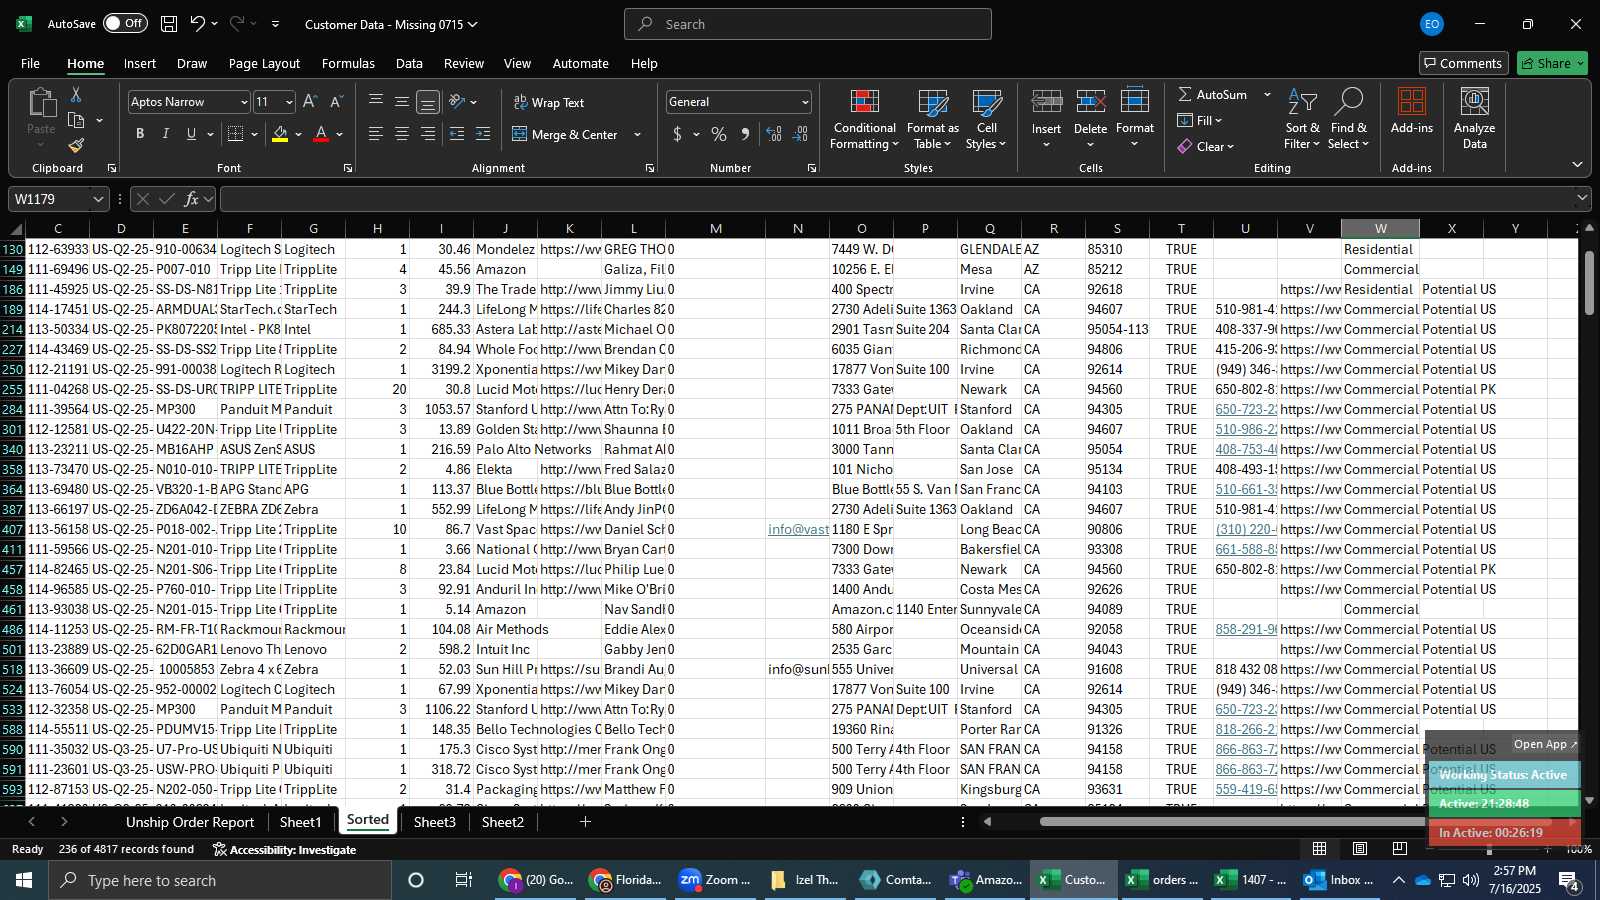1600x900 pixels.
Task: Toggle the AutoSave switch
Action: [125, 23]
